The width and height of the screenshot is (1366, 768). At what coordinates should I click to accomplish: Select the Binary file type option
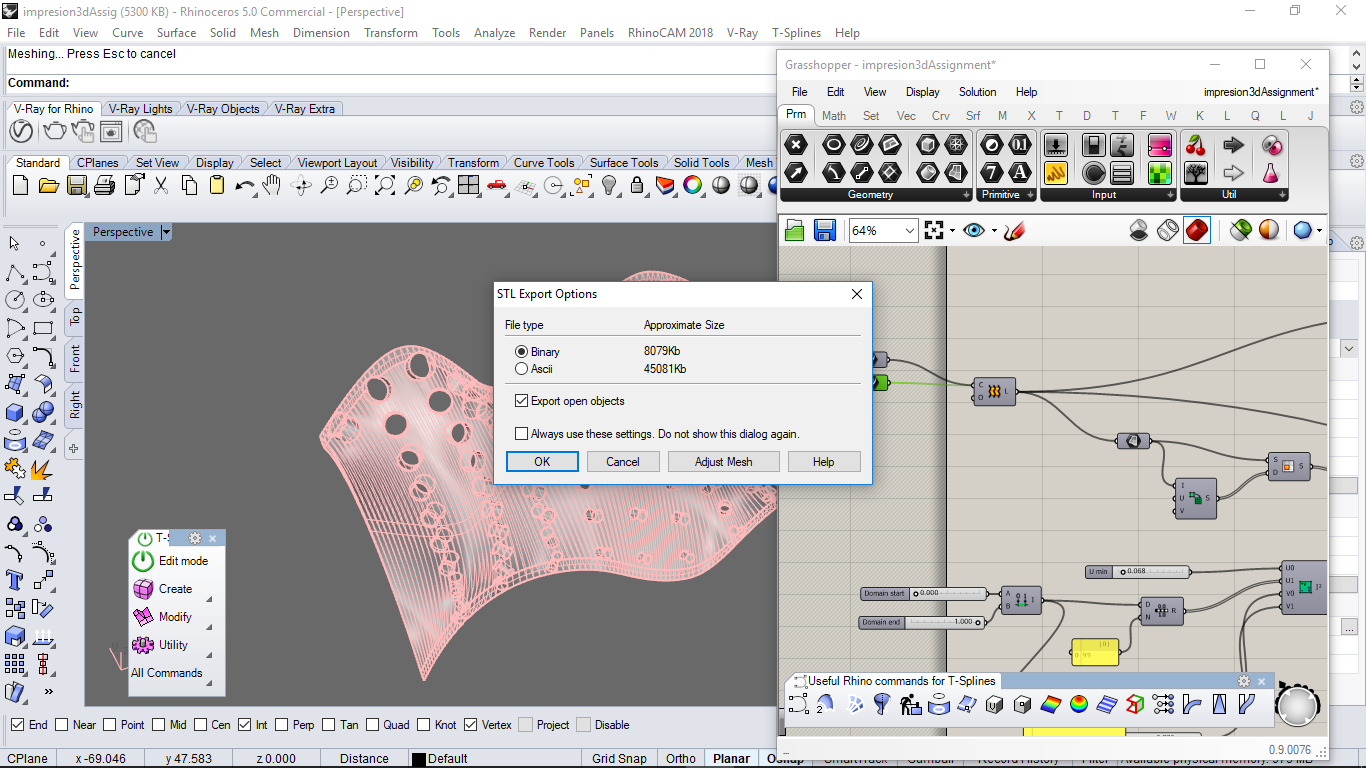[521, 352]
